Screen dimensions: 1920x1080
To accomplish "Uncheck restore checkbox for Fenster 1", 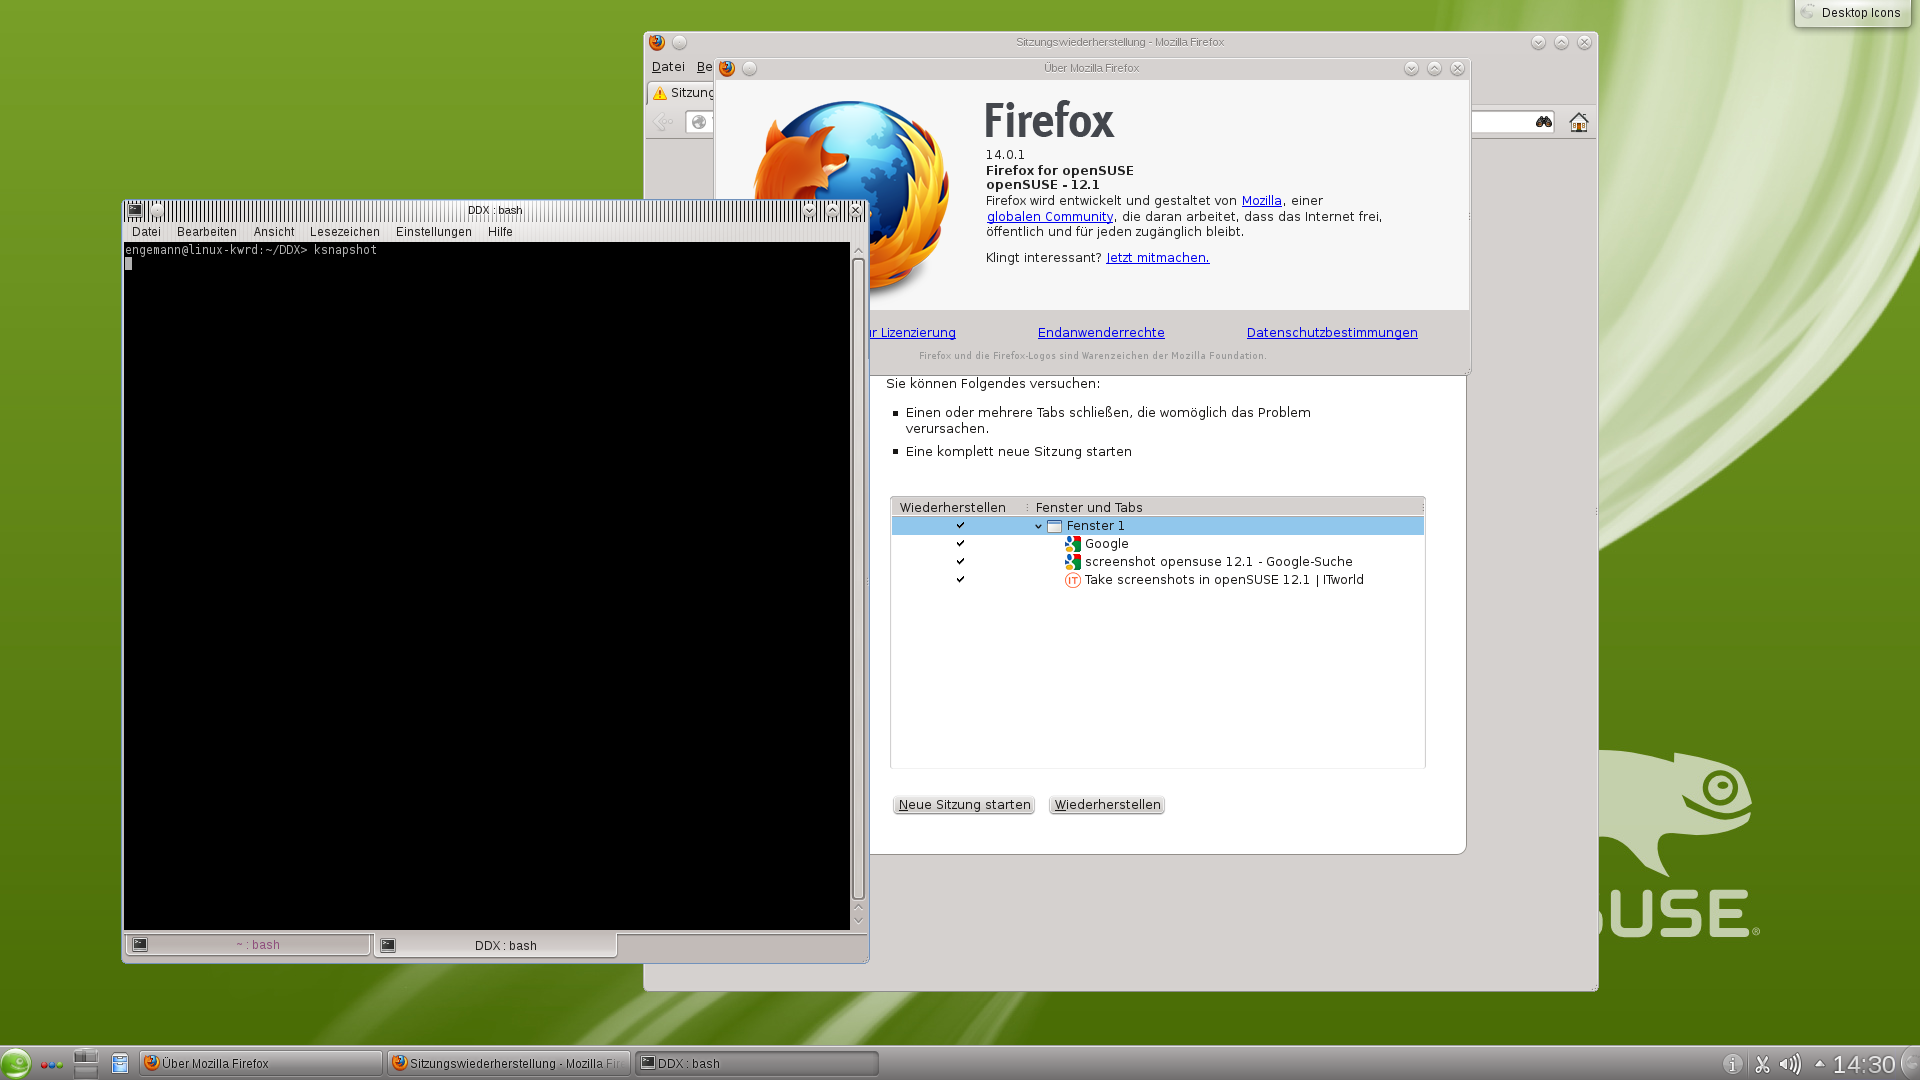I will pyautogui.click(x=960, y=526).
